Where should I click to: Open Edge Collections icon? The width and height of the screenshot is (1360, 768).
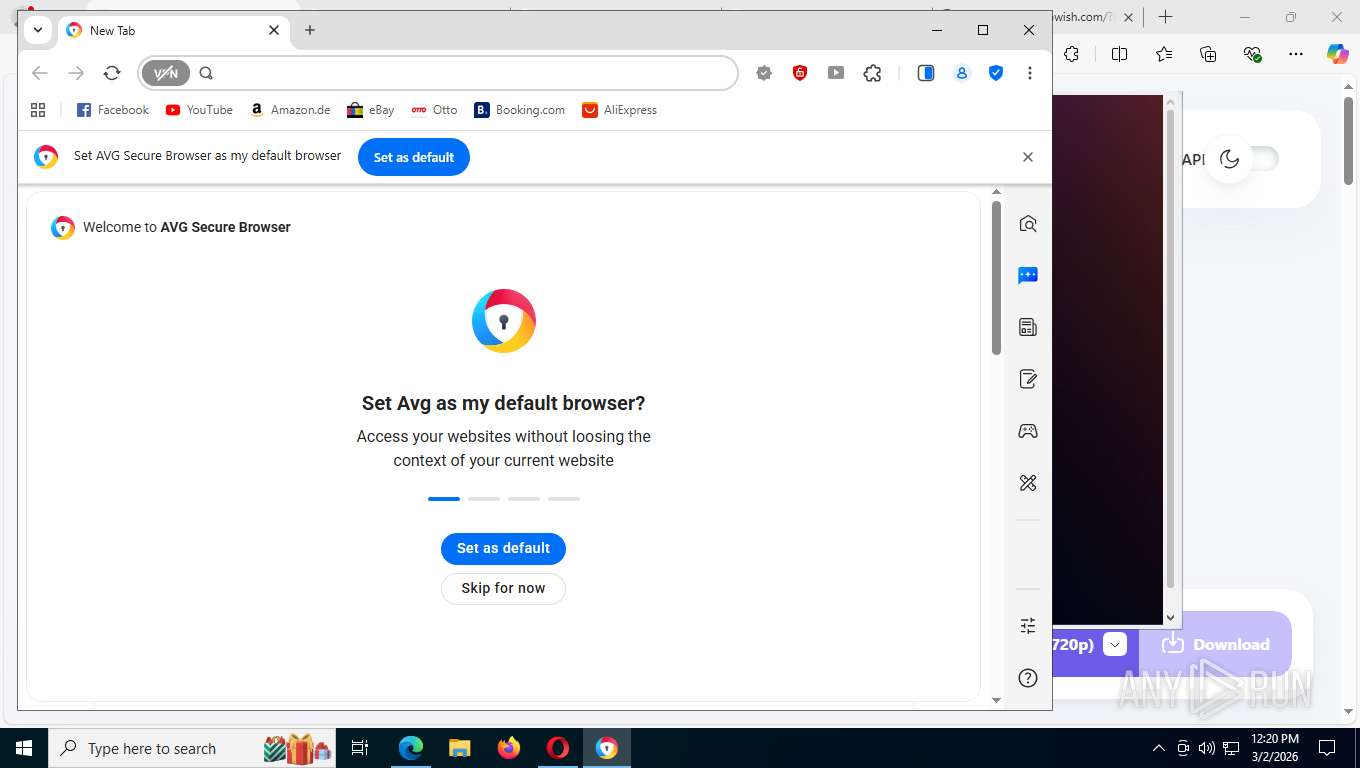[x=1208, y=54]
